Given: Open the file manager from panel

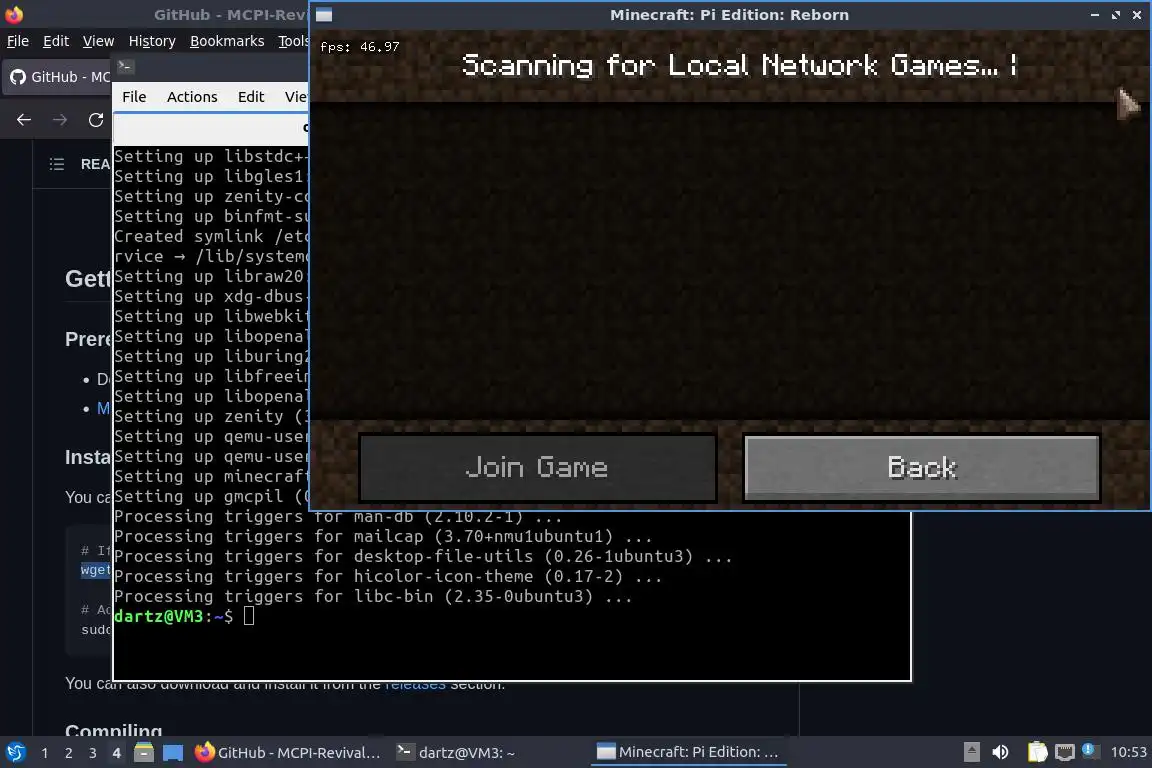Looking at the screenshot, I should (144, 753).
